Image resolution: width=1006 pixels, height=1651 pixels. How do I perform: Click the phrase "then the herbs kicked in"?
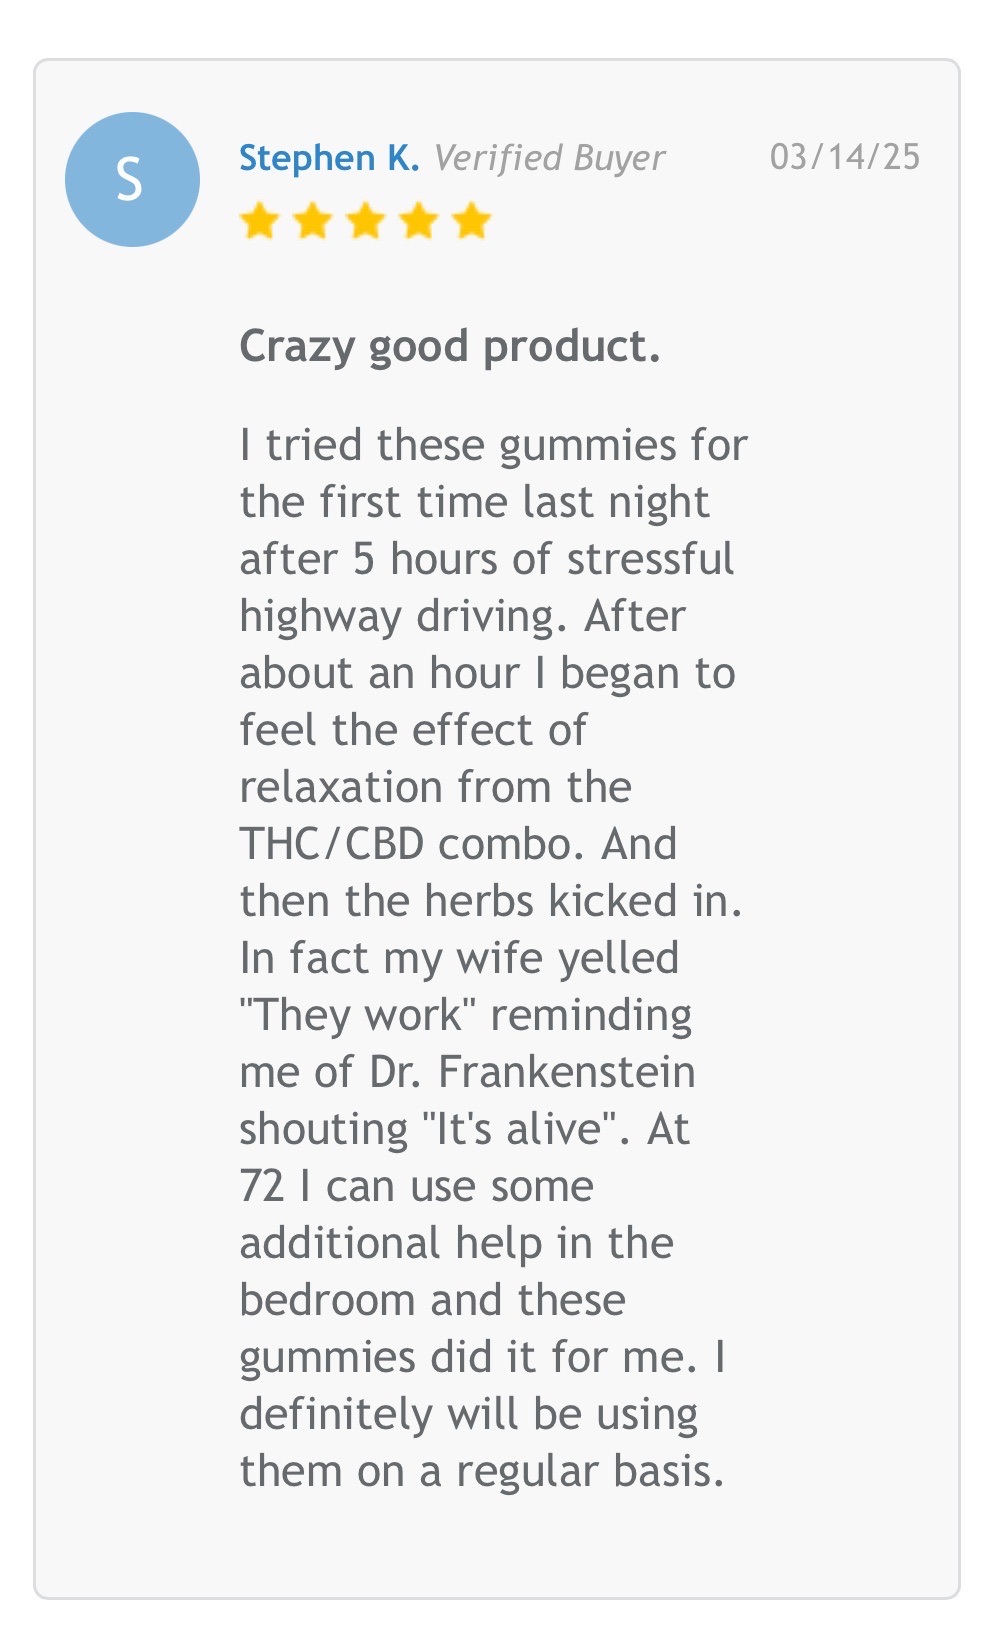487,901
